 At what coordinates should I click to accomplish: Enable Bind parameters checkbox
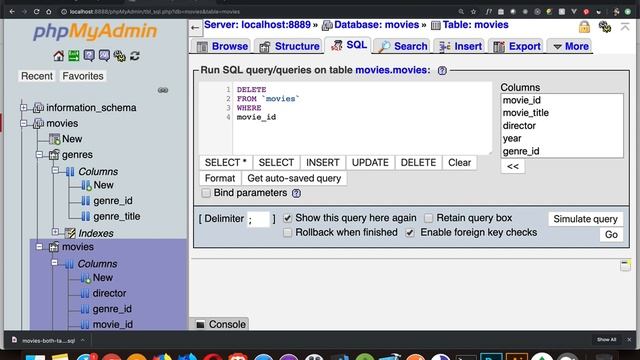206,193
